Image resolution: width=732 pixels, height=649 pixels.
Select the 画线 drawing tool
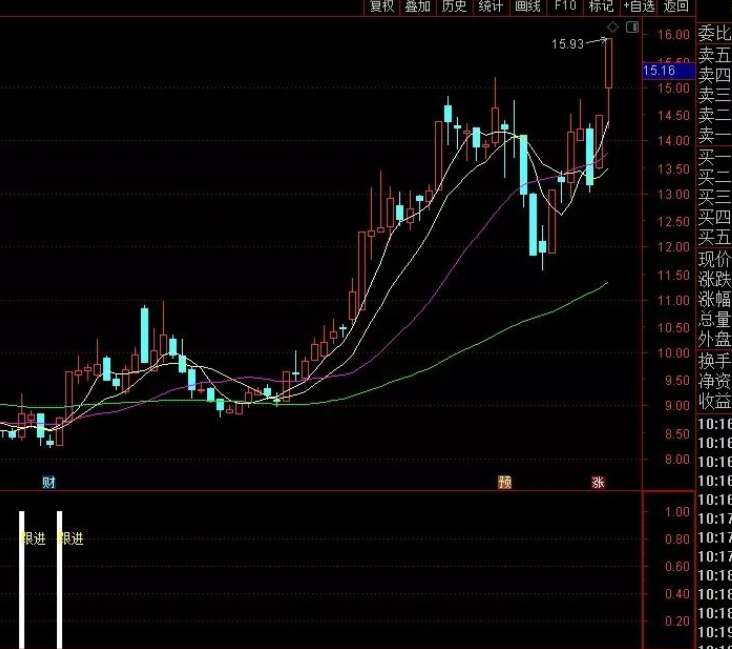point(528,7)
